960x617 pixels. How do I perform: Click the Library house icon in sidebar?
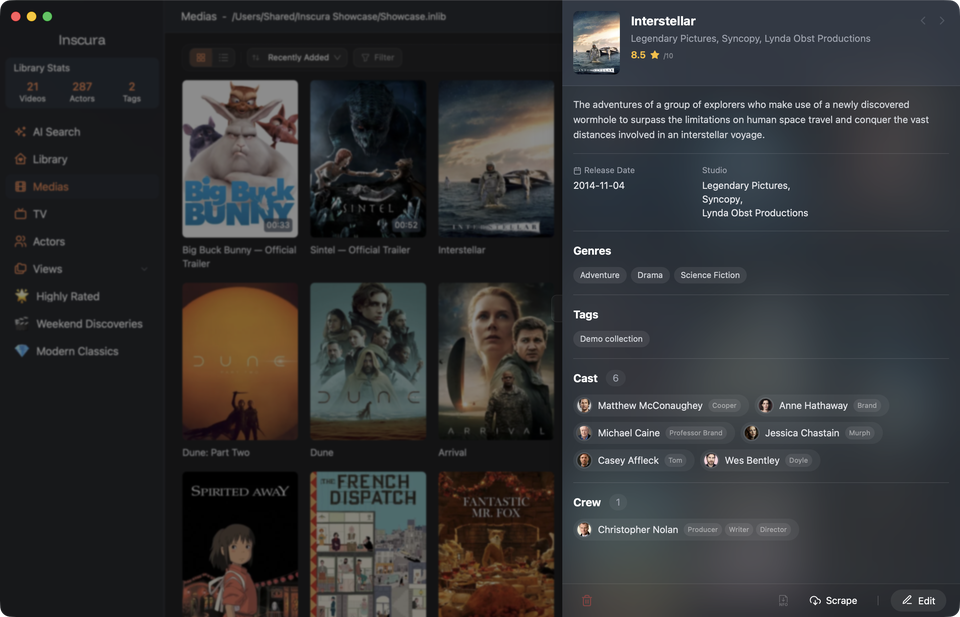tap(20, 159)
